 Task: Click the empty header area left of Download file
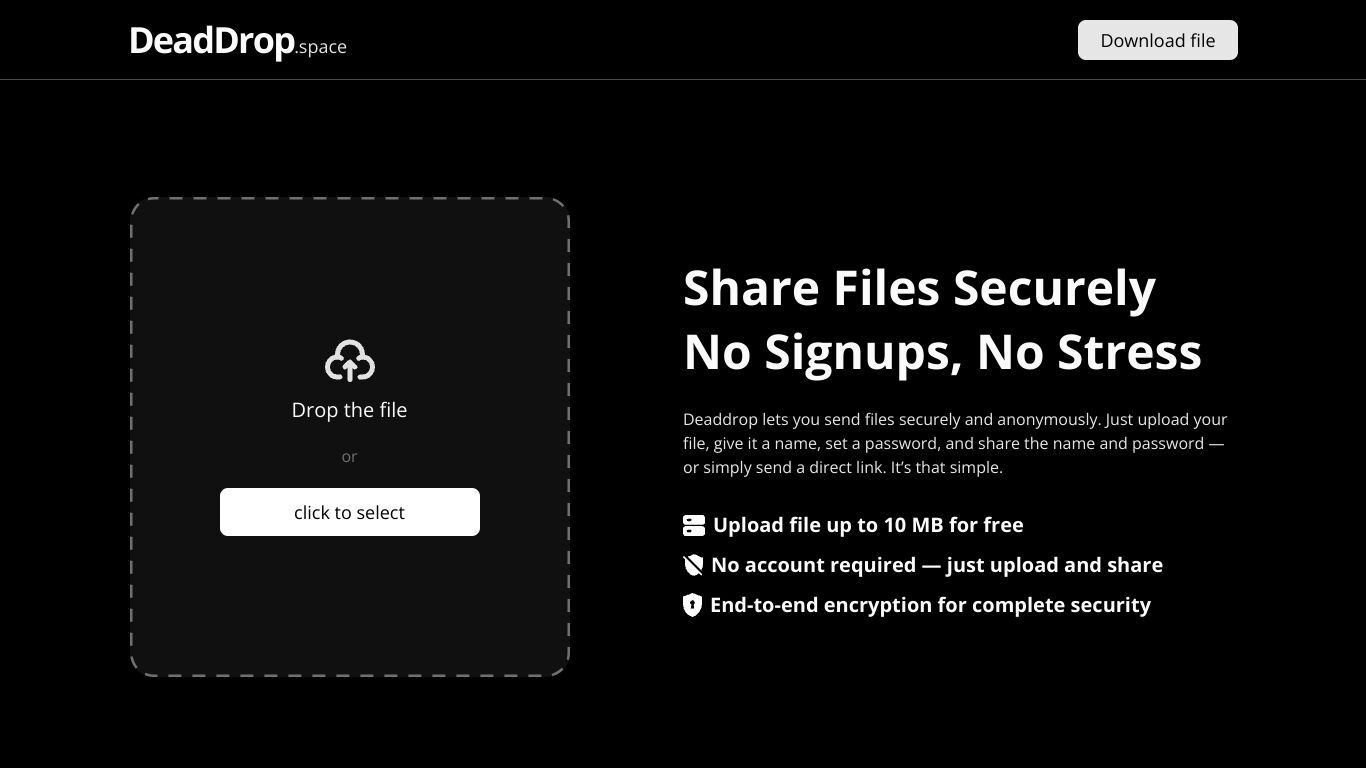click(710, 40)
